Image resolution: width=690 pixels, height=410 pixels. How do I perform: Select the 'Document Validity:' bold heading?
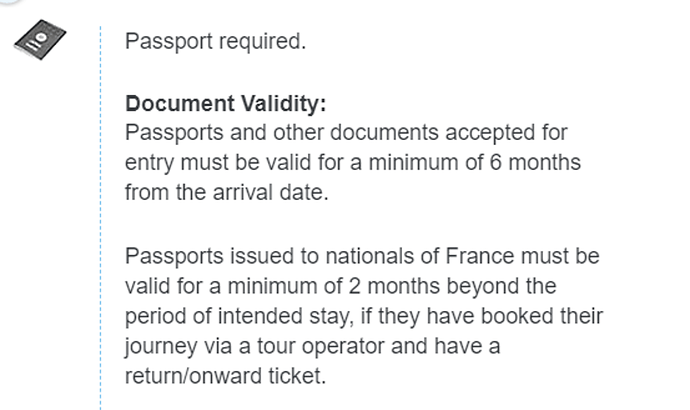(x=226, y=104)
